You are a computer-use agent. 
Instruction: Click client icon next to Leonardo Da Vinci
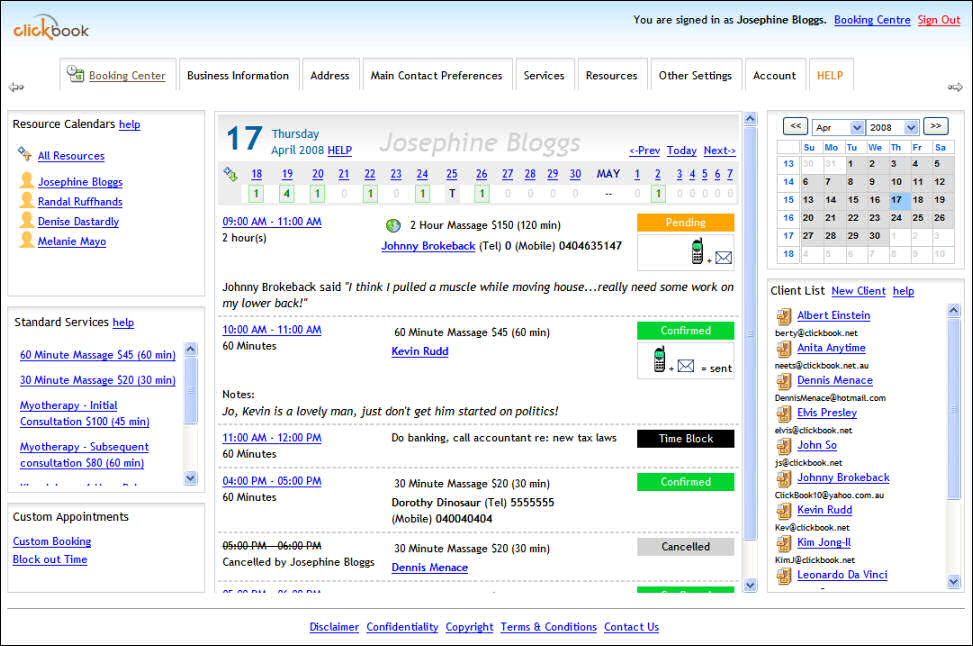point(784,576)
